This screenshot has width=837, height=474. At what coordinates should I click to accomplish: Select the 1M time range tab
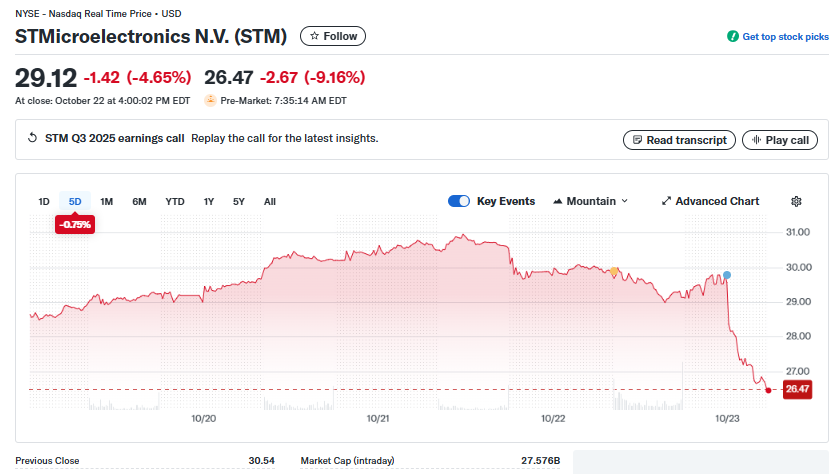[x=107, y=201]
